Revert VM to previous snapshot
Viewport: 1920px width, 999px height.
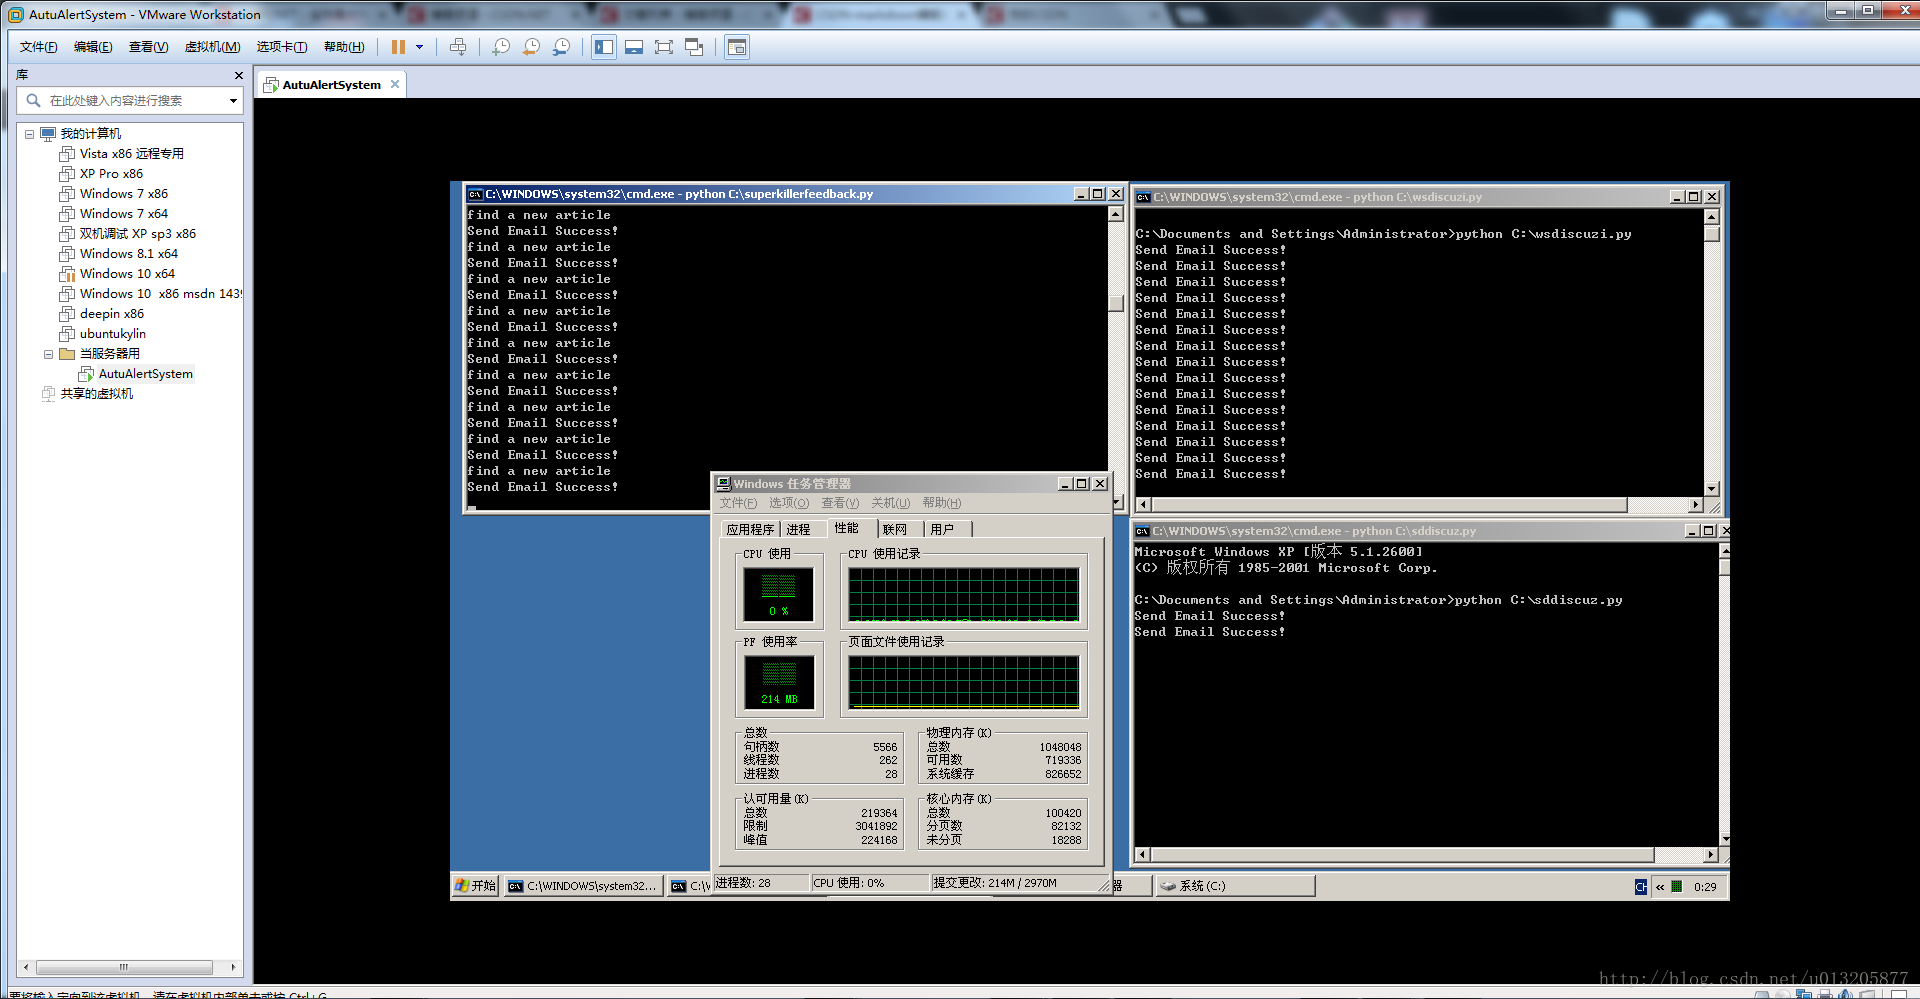coord(531,47)
